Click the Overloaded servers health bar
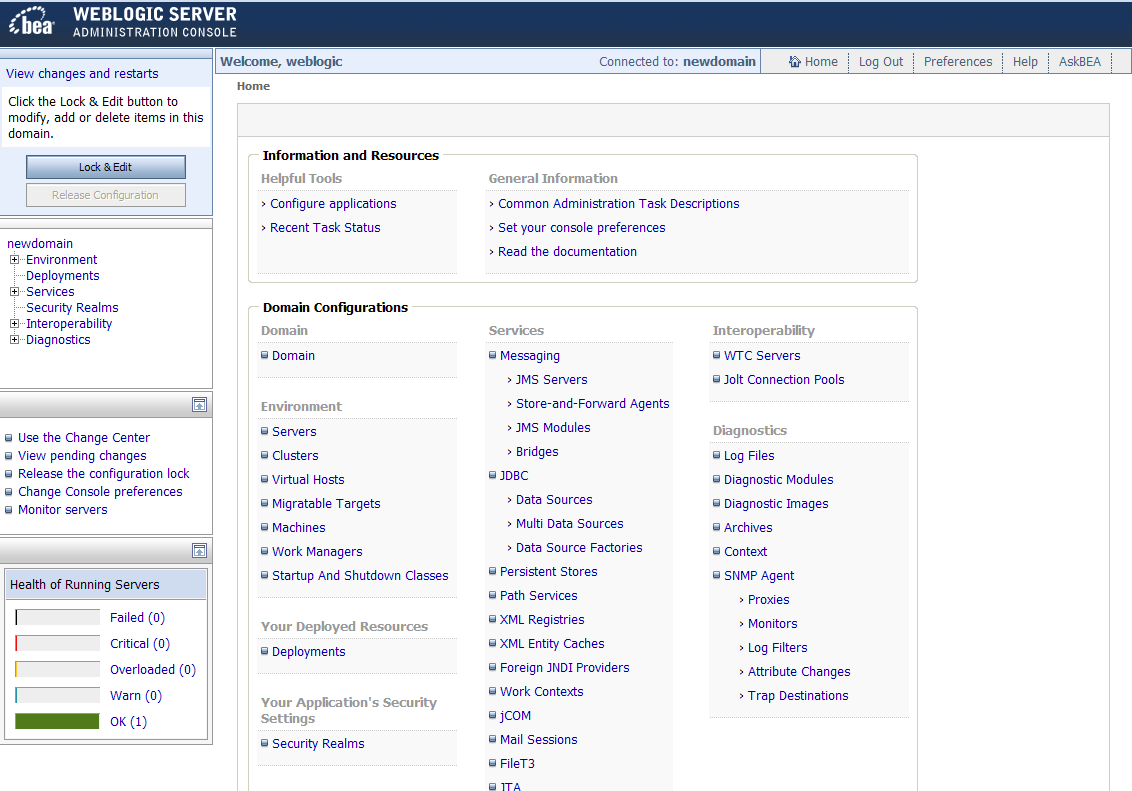1132x791 pixels. point(57,669)
